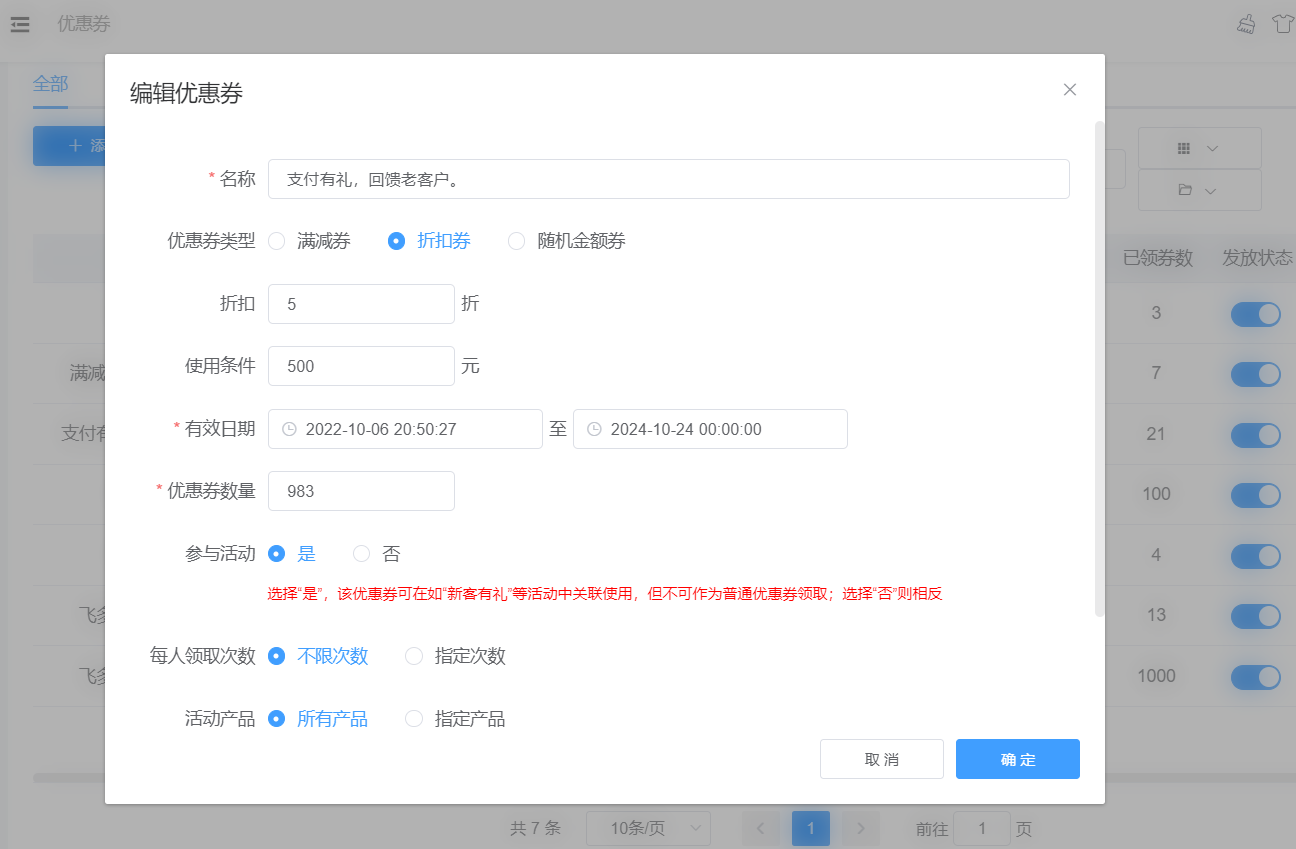Select 指定产品 for activity products

(414, 719)
